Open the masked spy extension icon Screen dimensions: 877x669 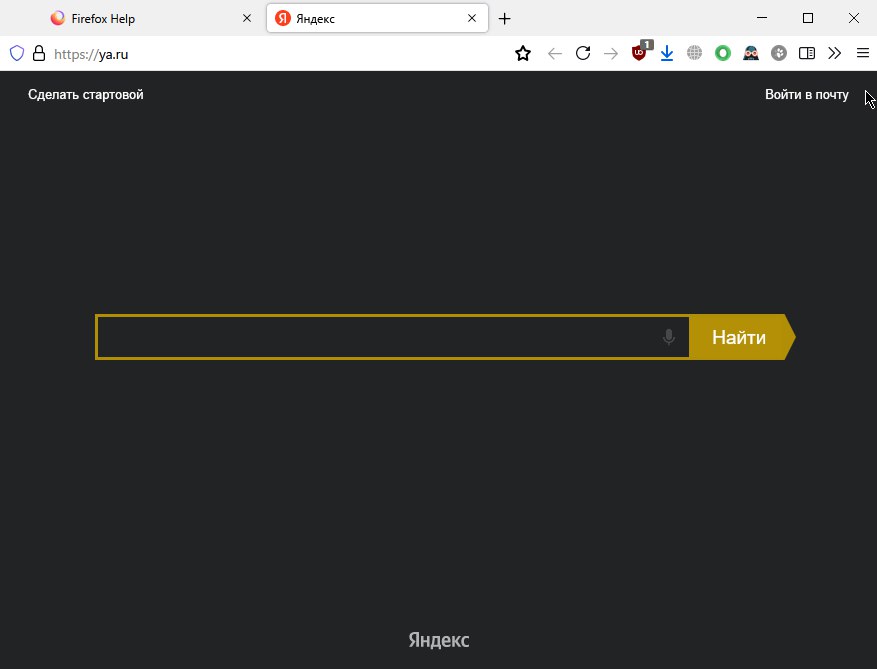tap(751, 53)
